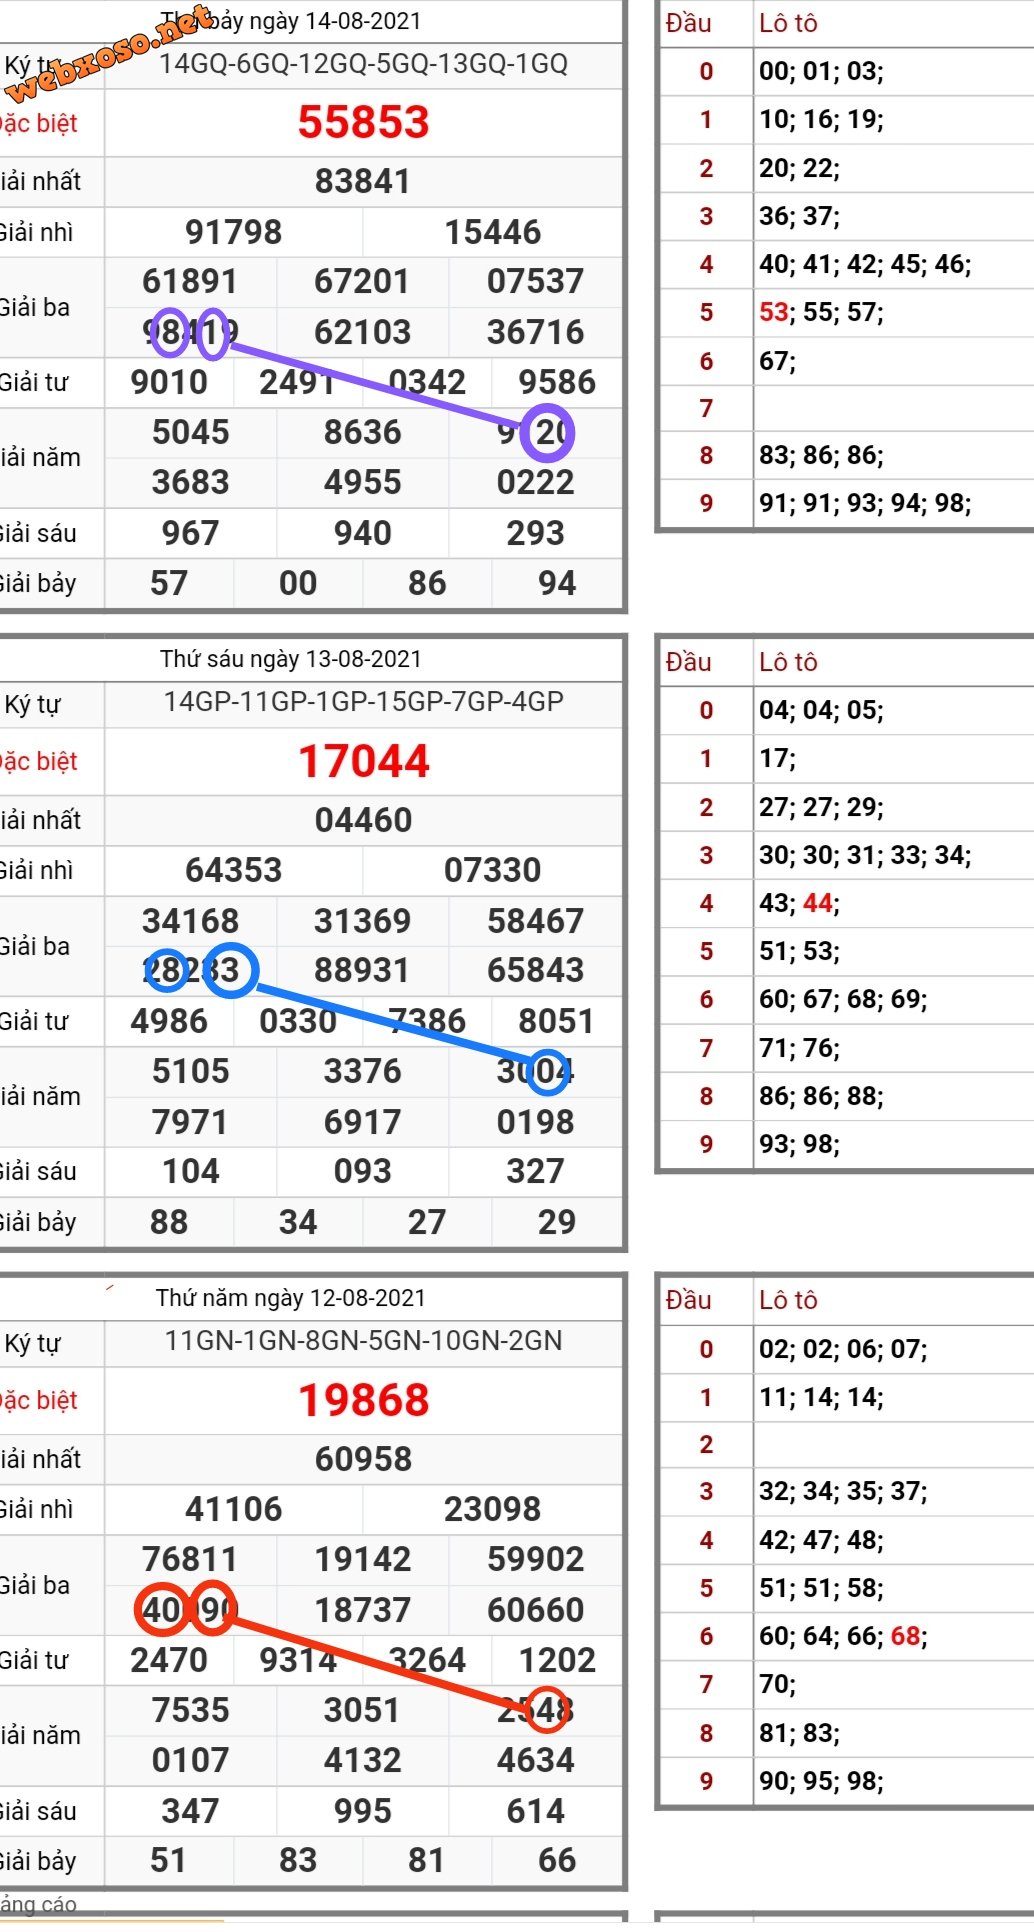Select fifth prize number 4955
Image resolution: width=1034 pixels, height=1932 pixels.
(362, 481)
